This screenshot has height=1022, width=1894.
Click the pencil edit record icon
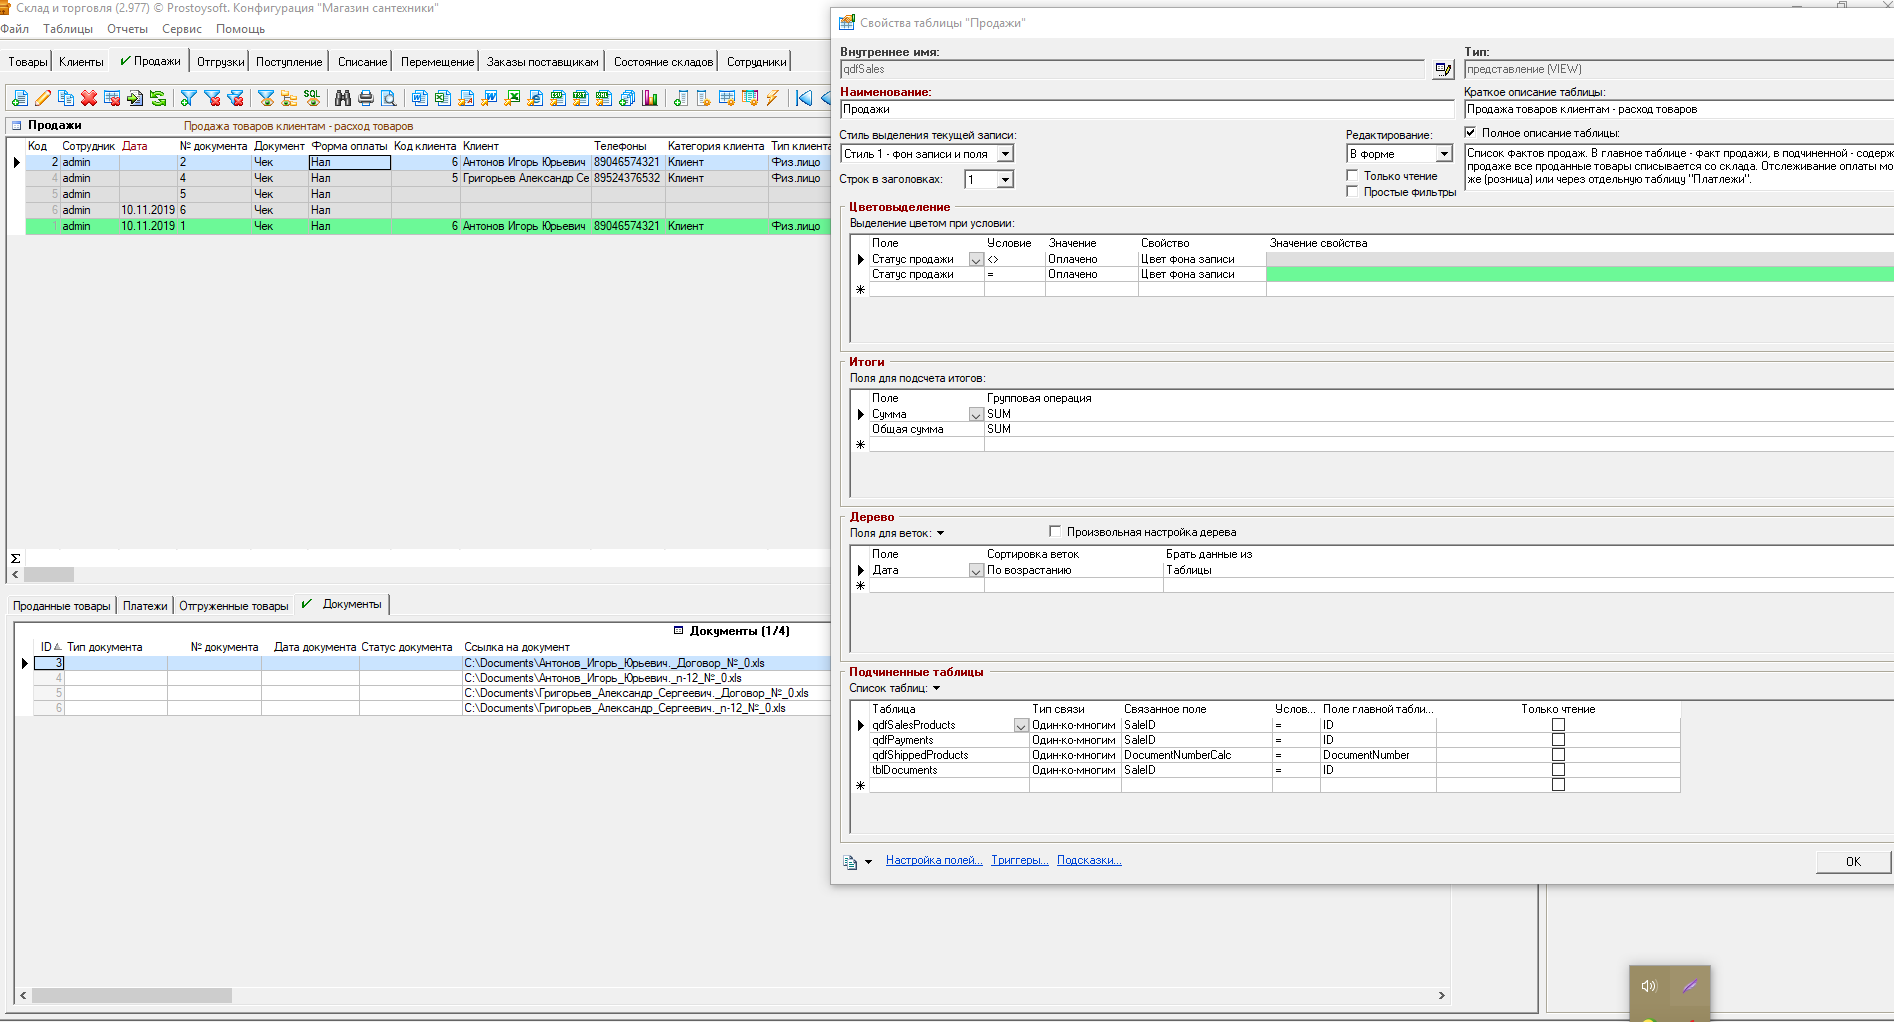pos(42,98)
